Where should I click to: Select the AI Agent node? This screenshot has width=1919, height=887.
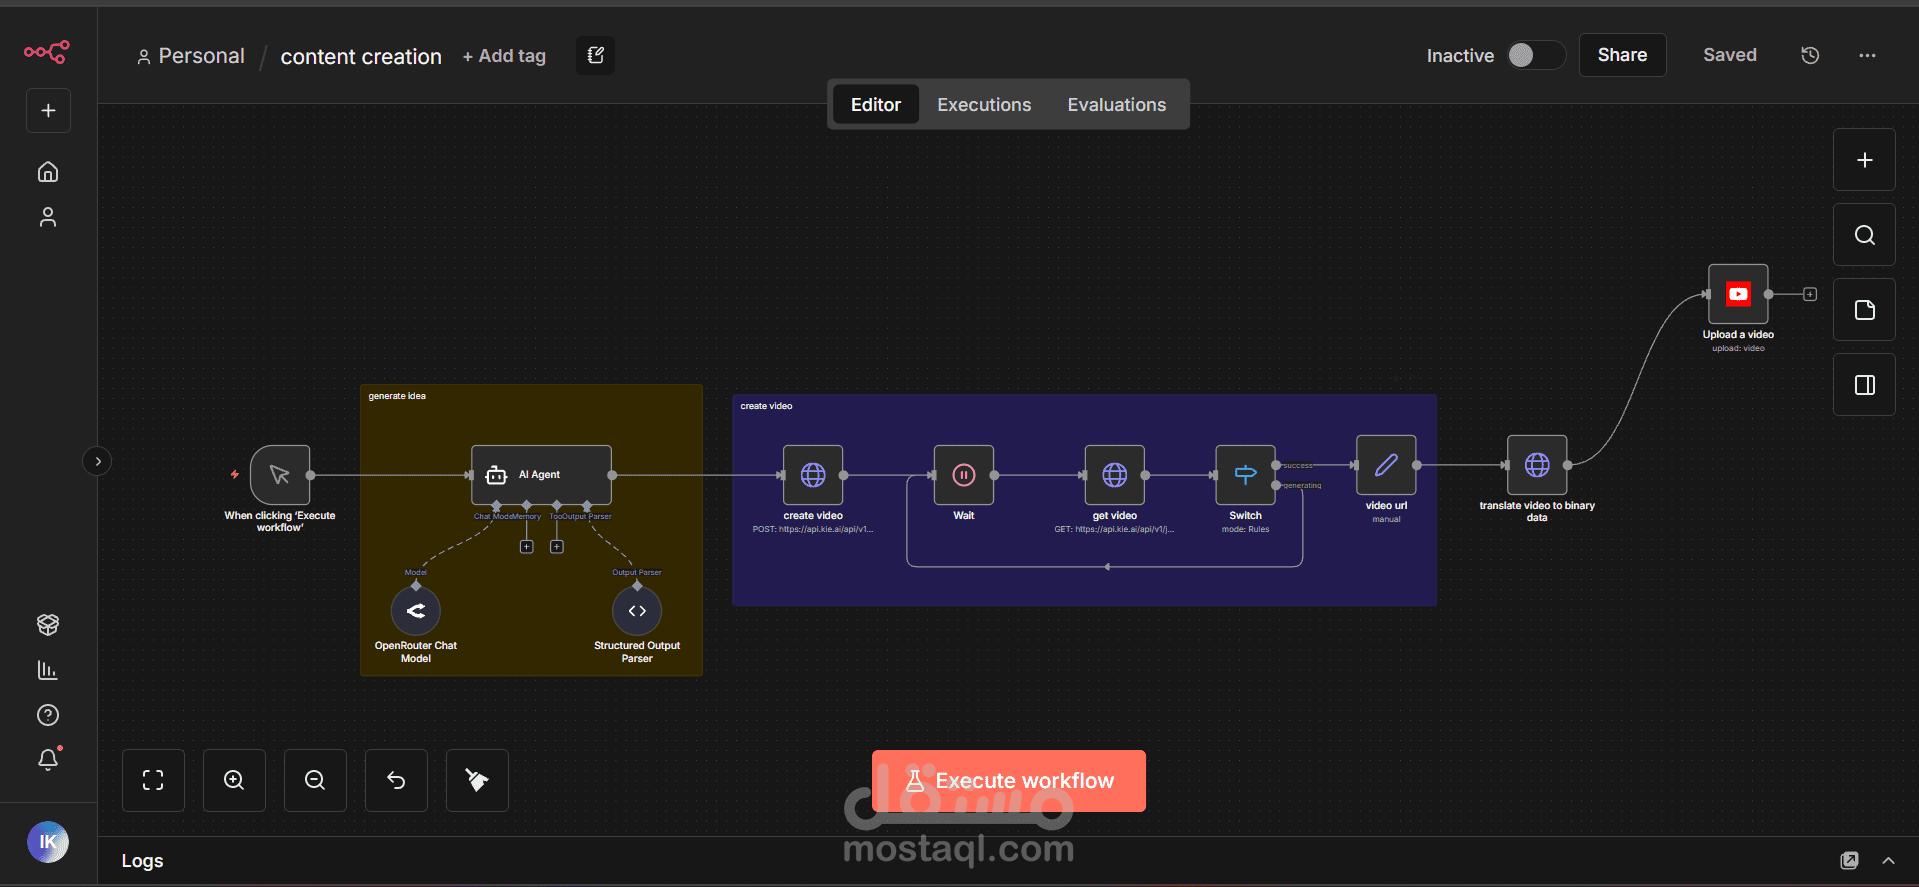541,475
